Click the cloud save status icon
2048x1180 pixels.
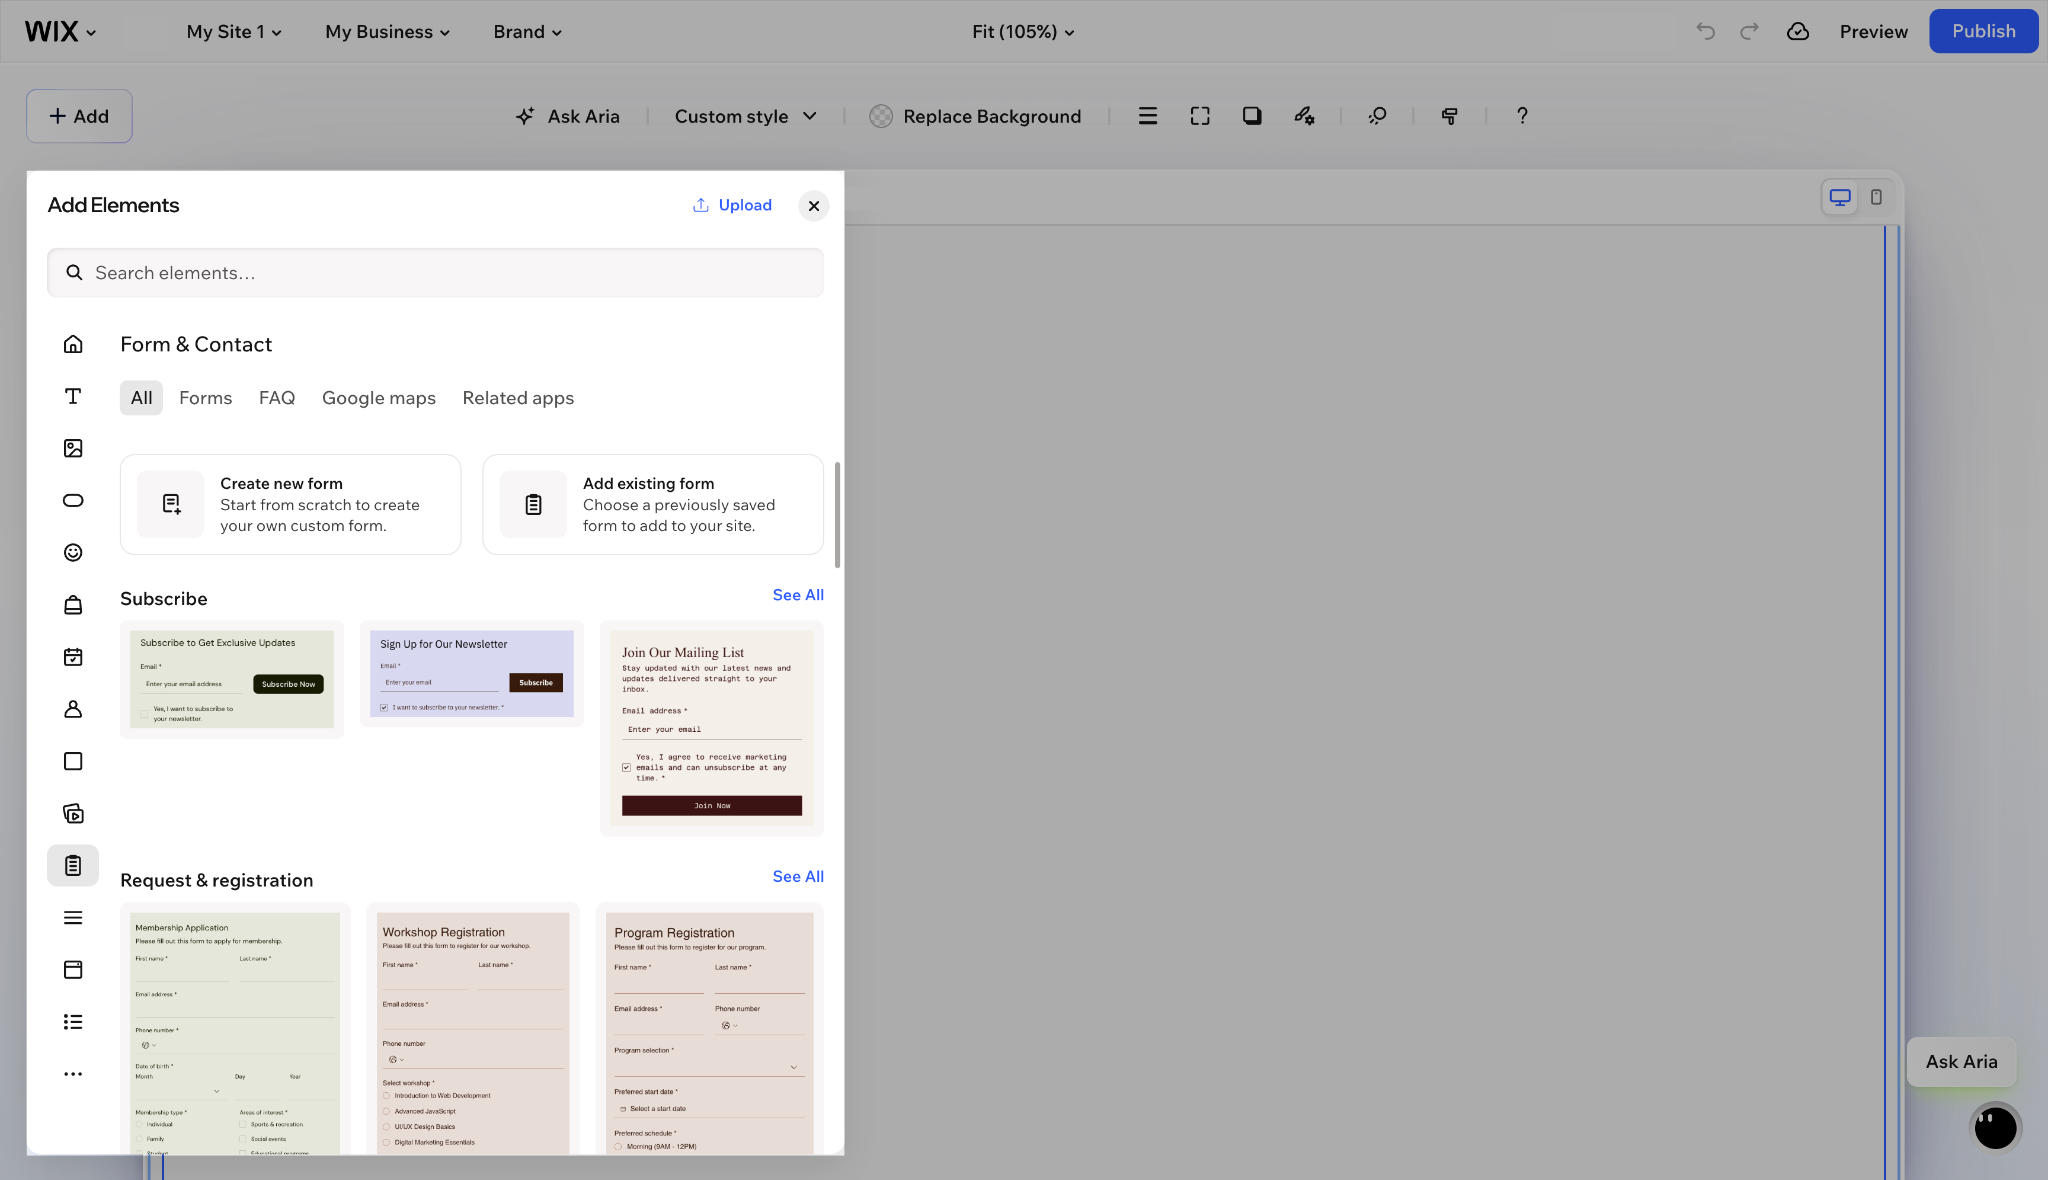coord(1798,31)
